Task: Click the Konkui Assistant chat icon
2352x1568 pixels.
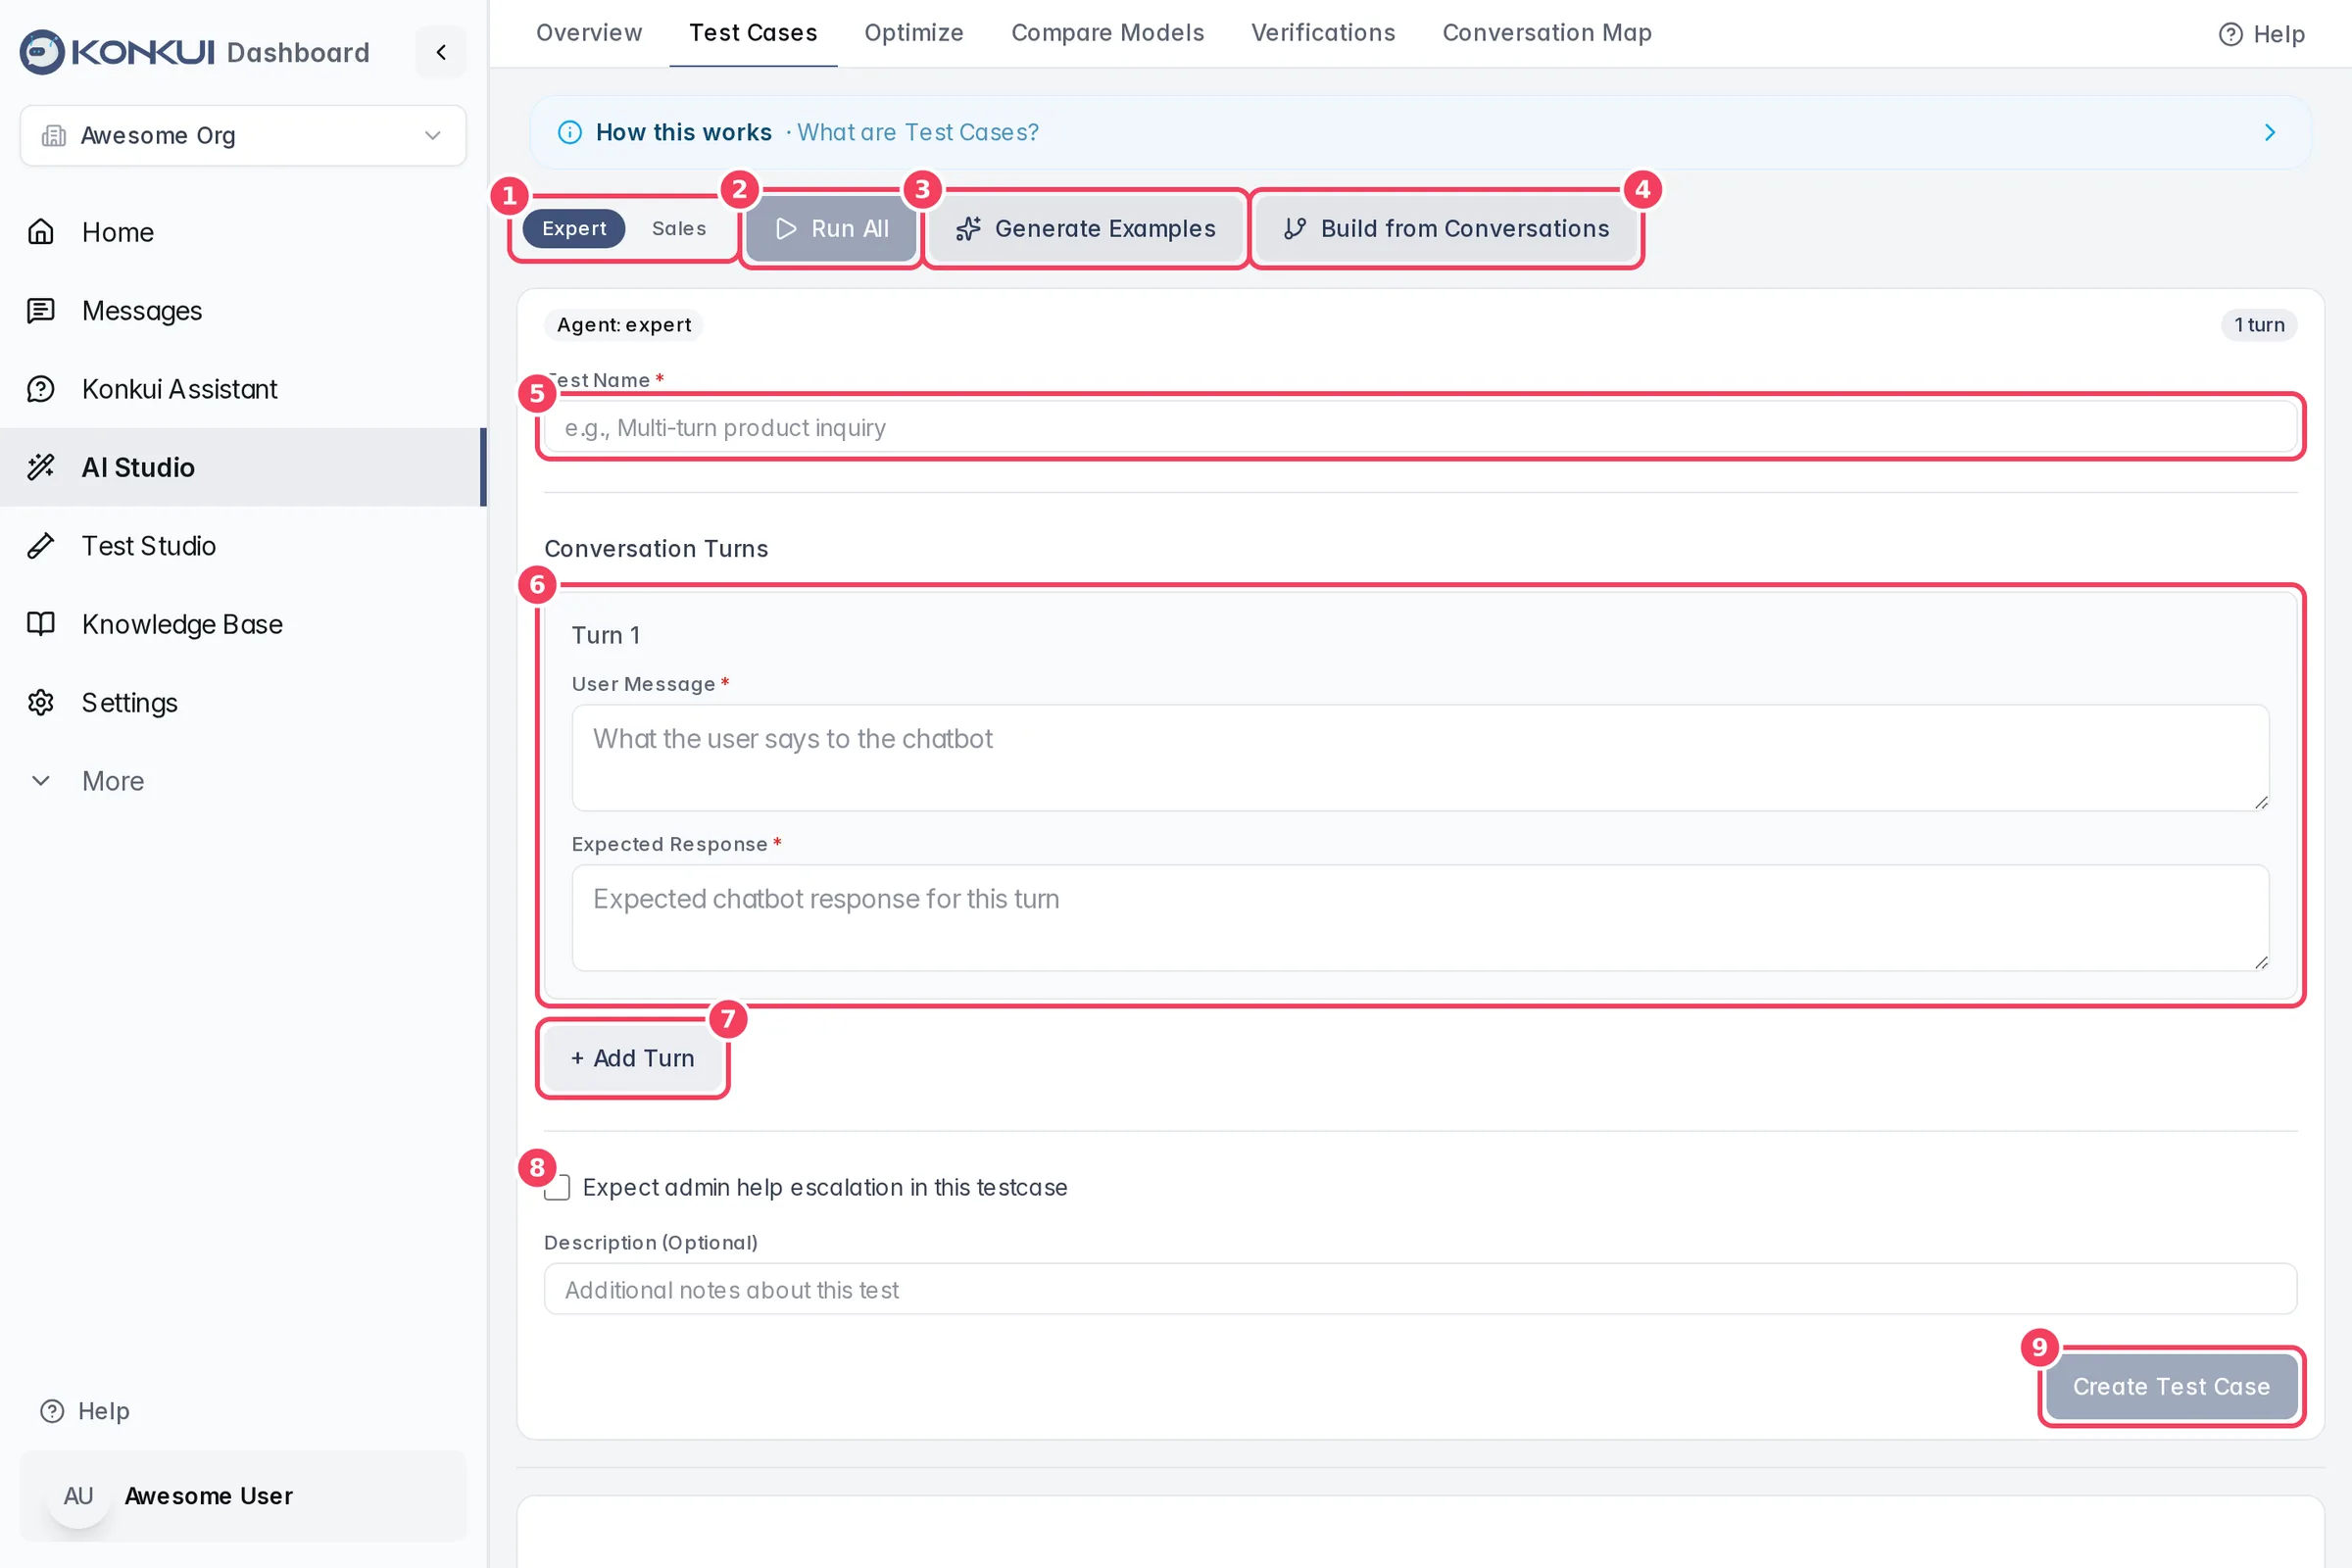Action: tap(41, 389)
